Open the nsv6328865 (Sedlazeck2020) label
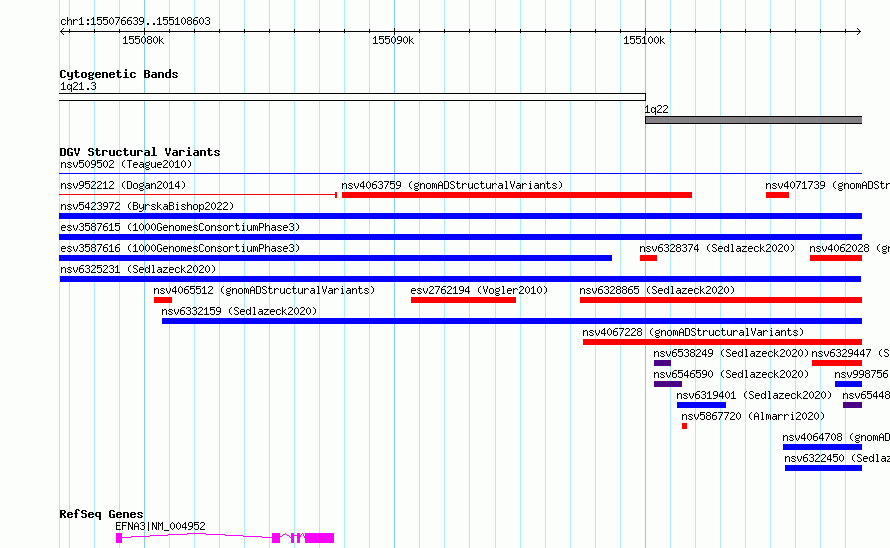The height and width of the screenshot is (548, 890). (x=657, y=290)
